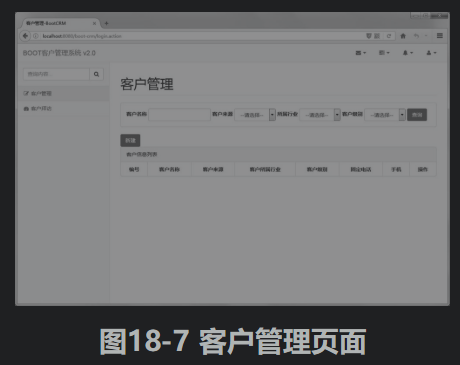This screenshot has height=365, width=460.
Task: Open a new browser tab with plus
Action: pyautogui.click(x=106, y=23)
